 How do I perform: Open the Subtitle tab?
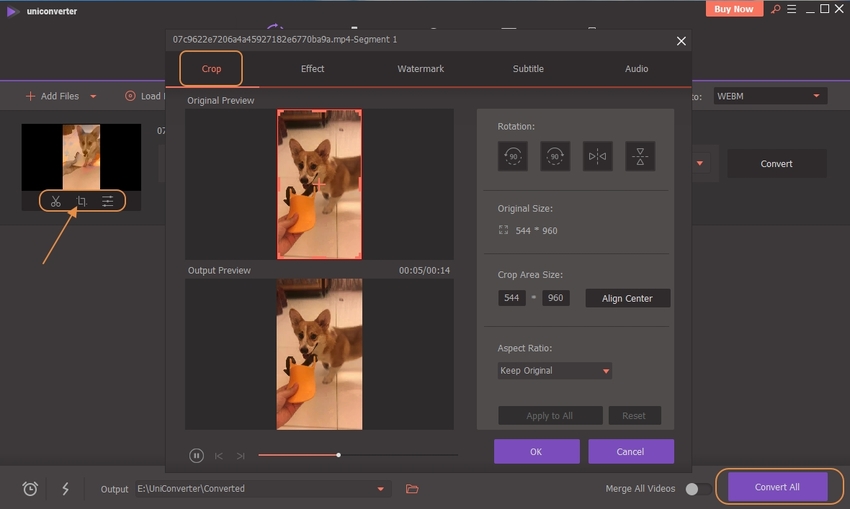click(528, 69)
